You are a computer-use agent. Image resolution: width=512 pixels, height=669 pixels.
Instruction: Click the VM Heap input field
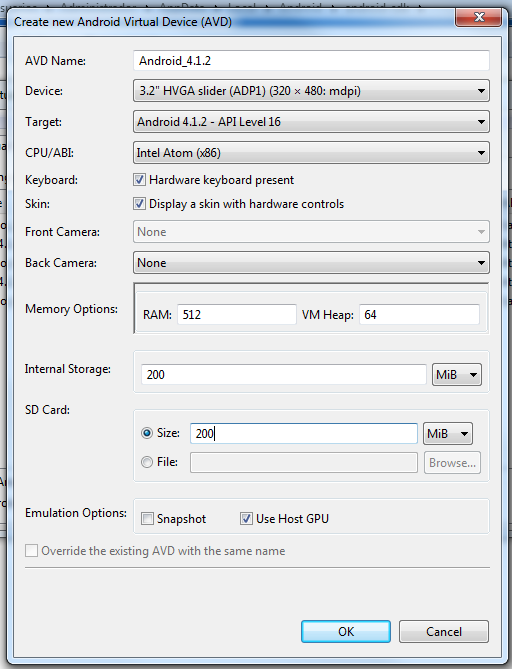[419, 314]
